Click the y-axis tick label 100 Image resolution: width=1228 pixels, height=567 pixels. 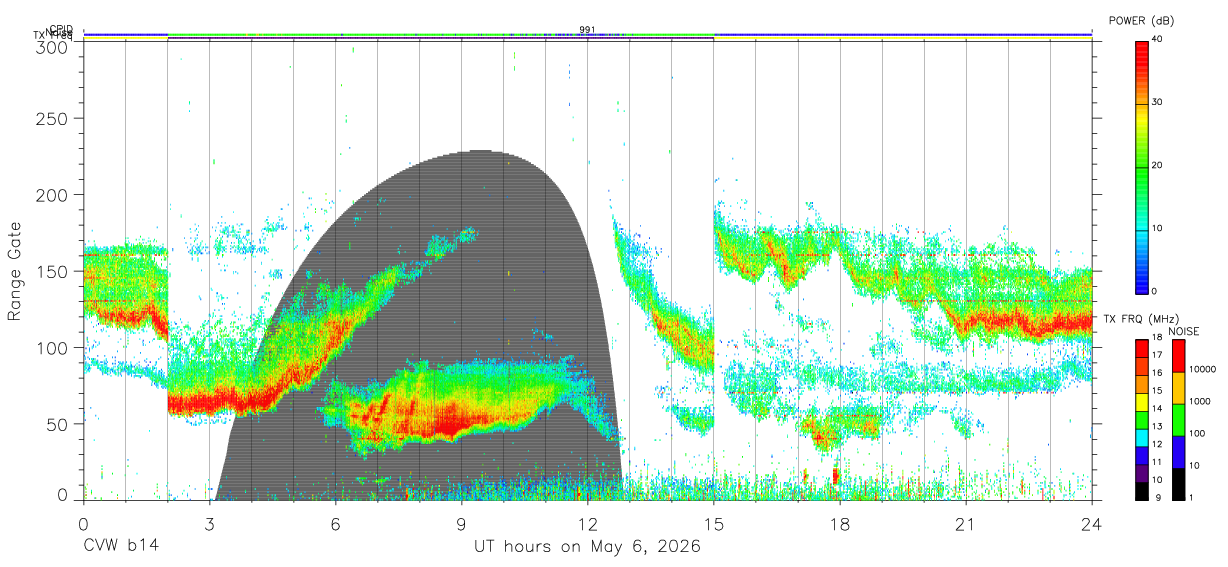point(55,348)
